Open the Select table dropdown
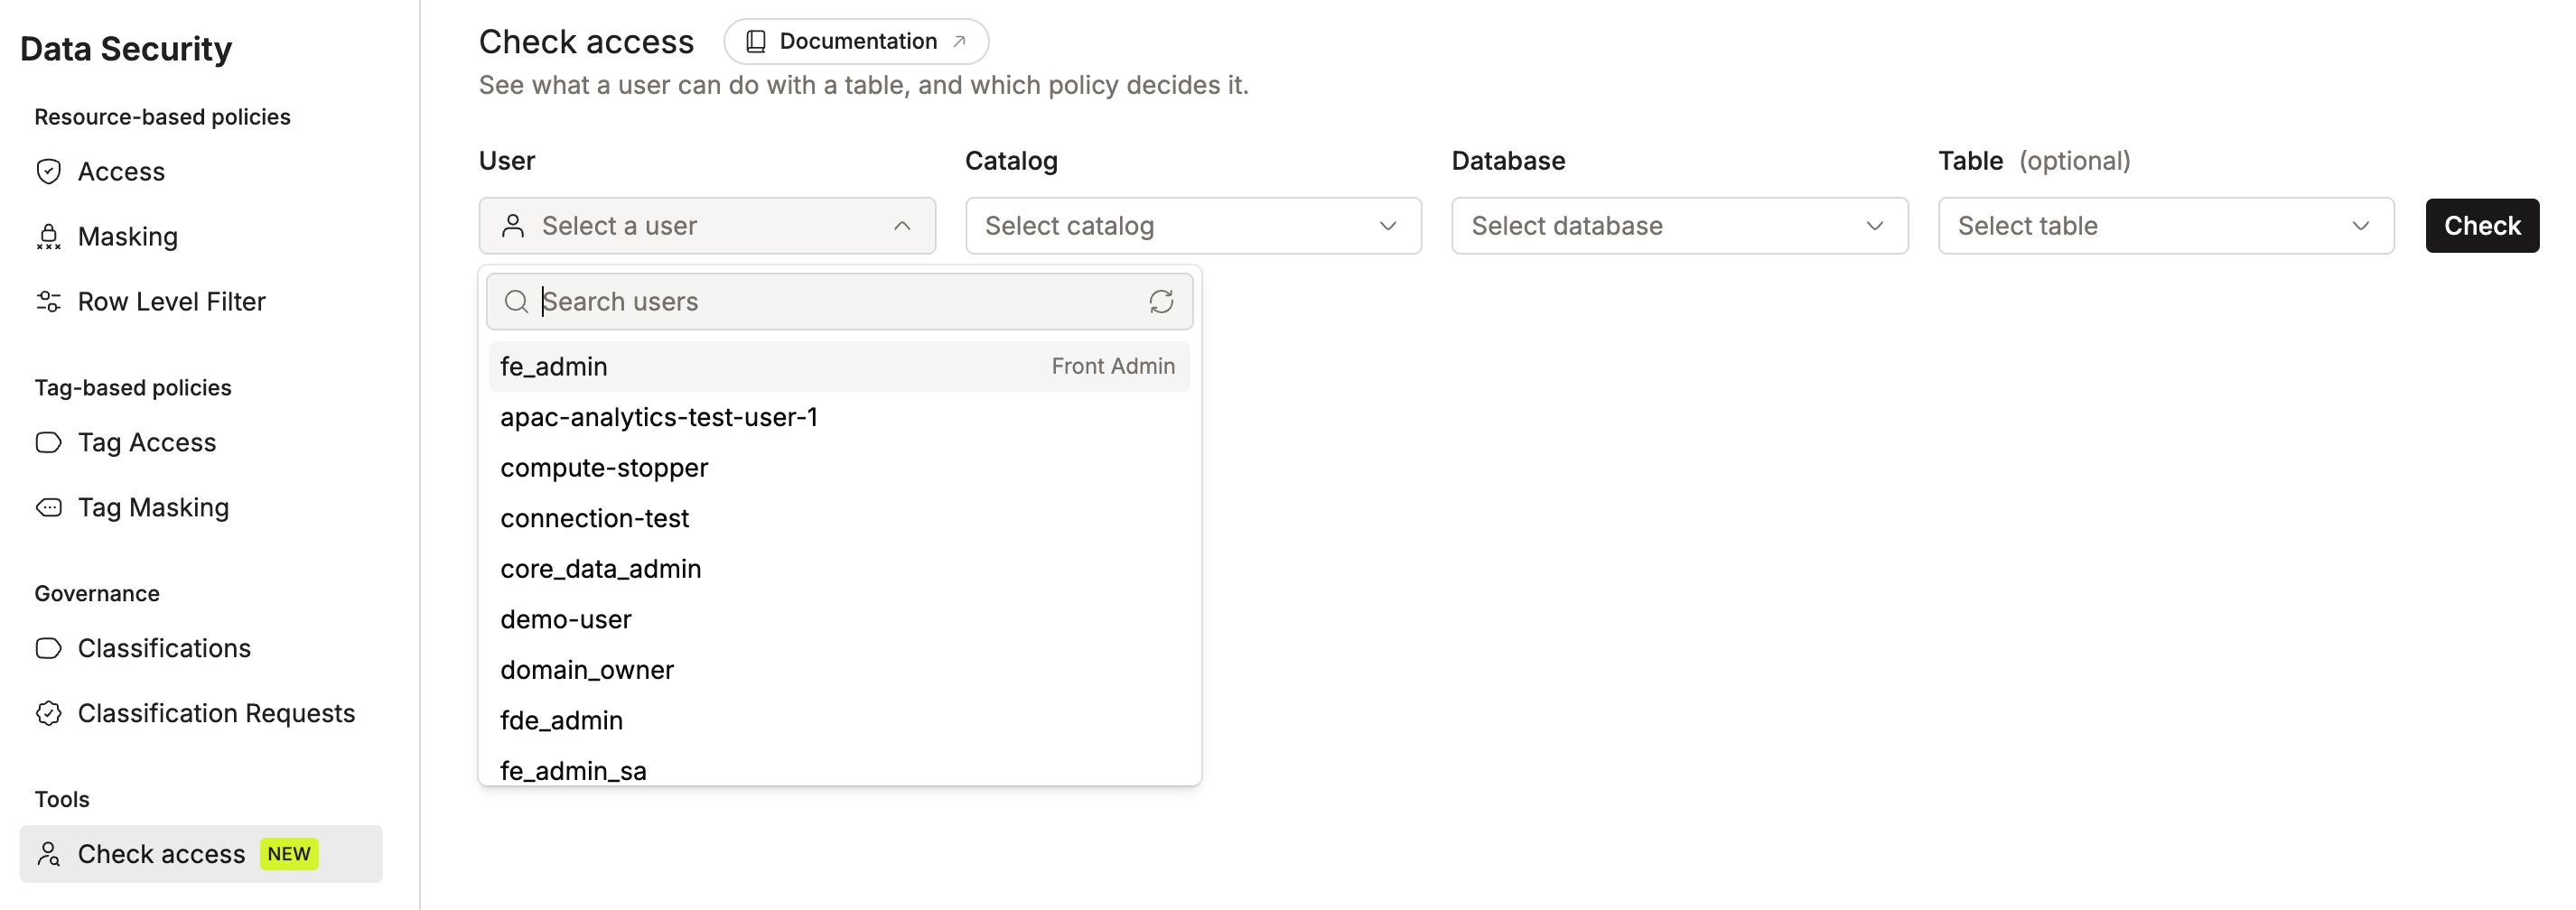The image size is (2576, 910). click(x=2165, y=225)
